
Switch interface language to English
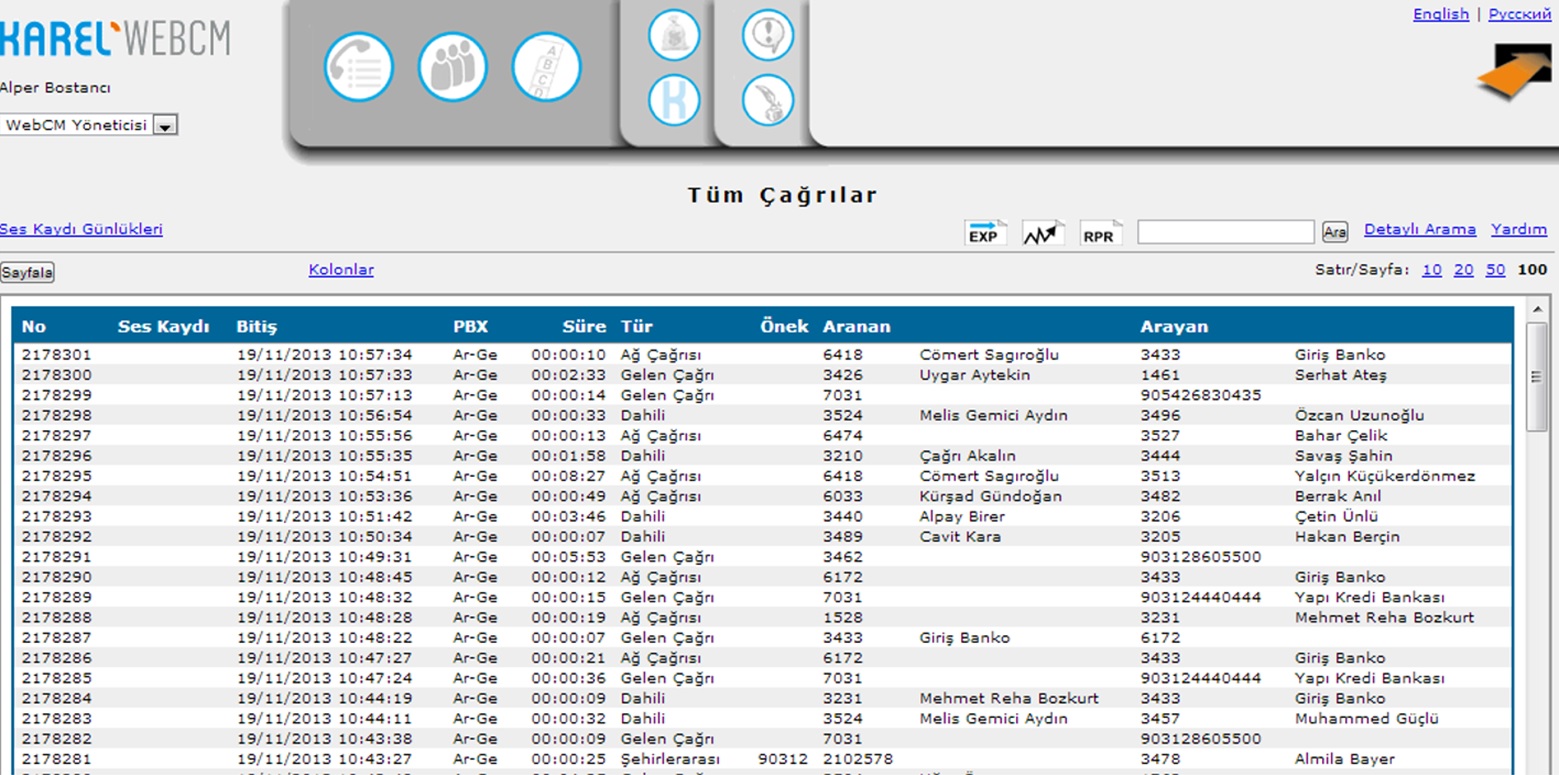tap(1440, 14)
